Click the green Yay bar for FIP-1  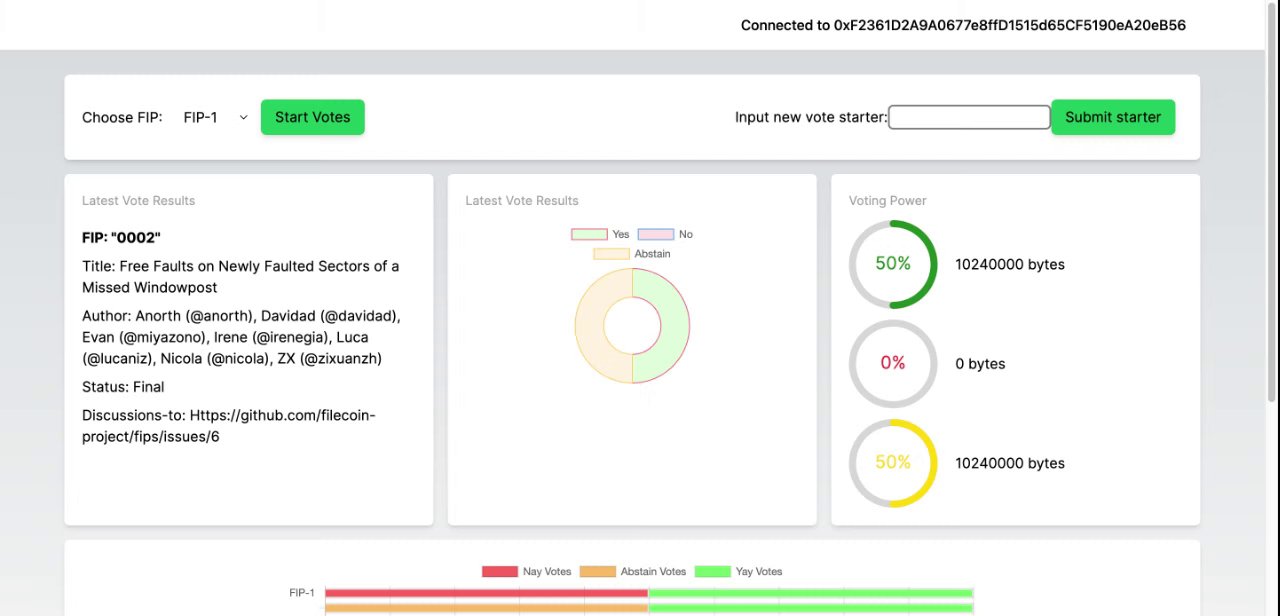point(810,593)
